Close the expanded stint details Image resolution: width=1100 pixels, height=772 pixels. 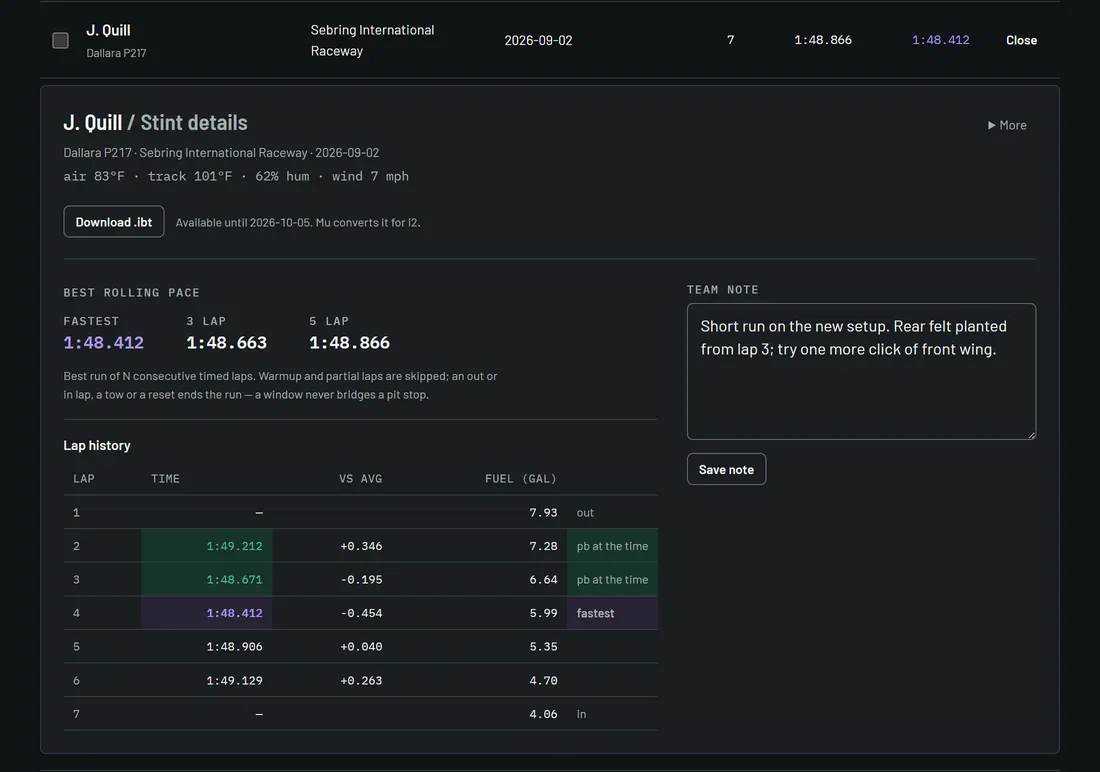point(1021,41)
